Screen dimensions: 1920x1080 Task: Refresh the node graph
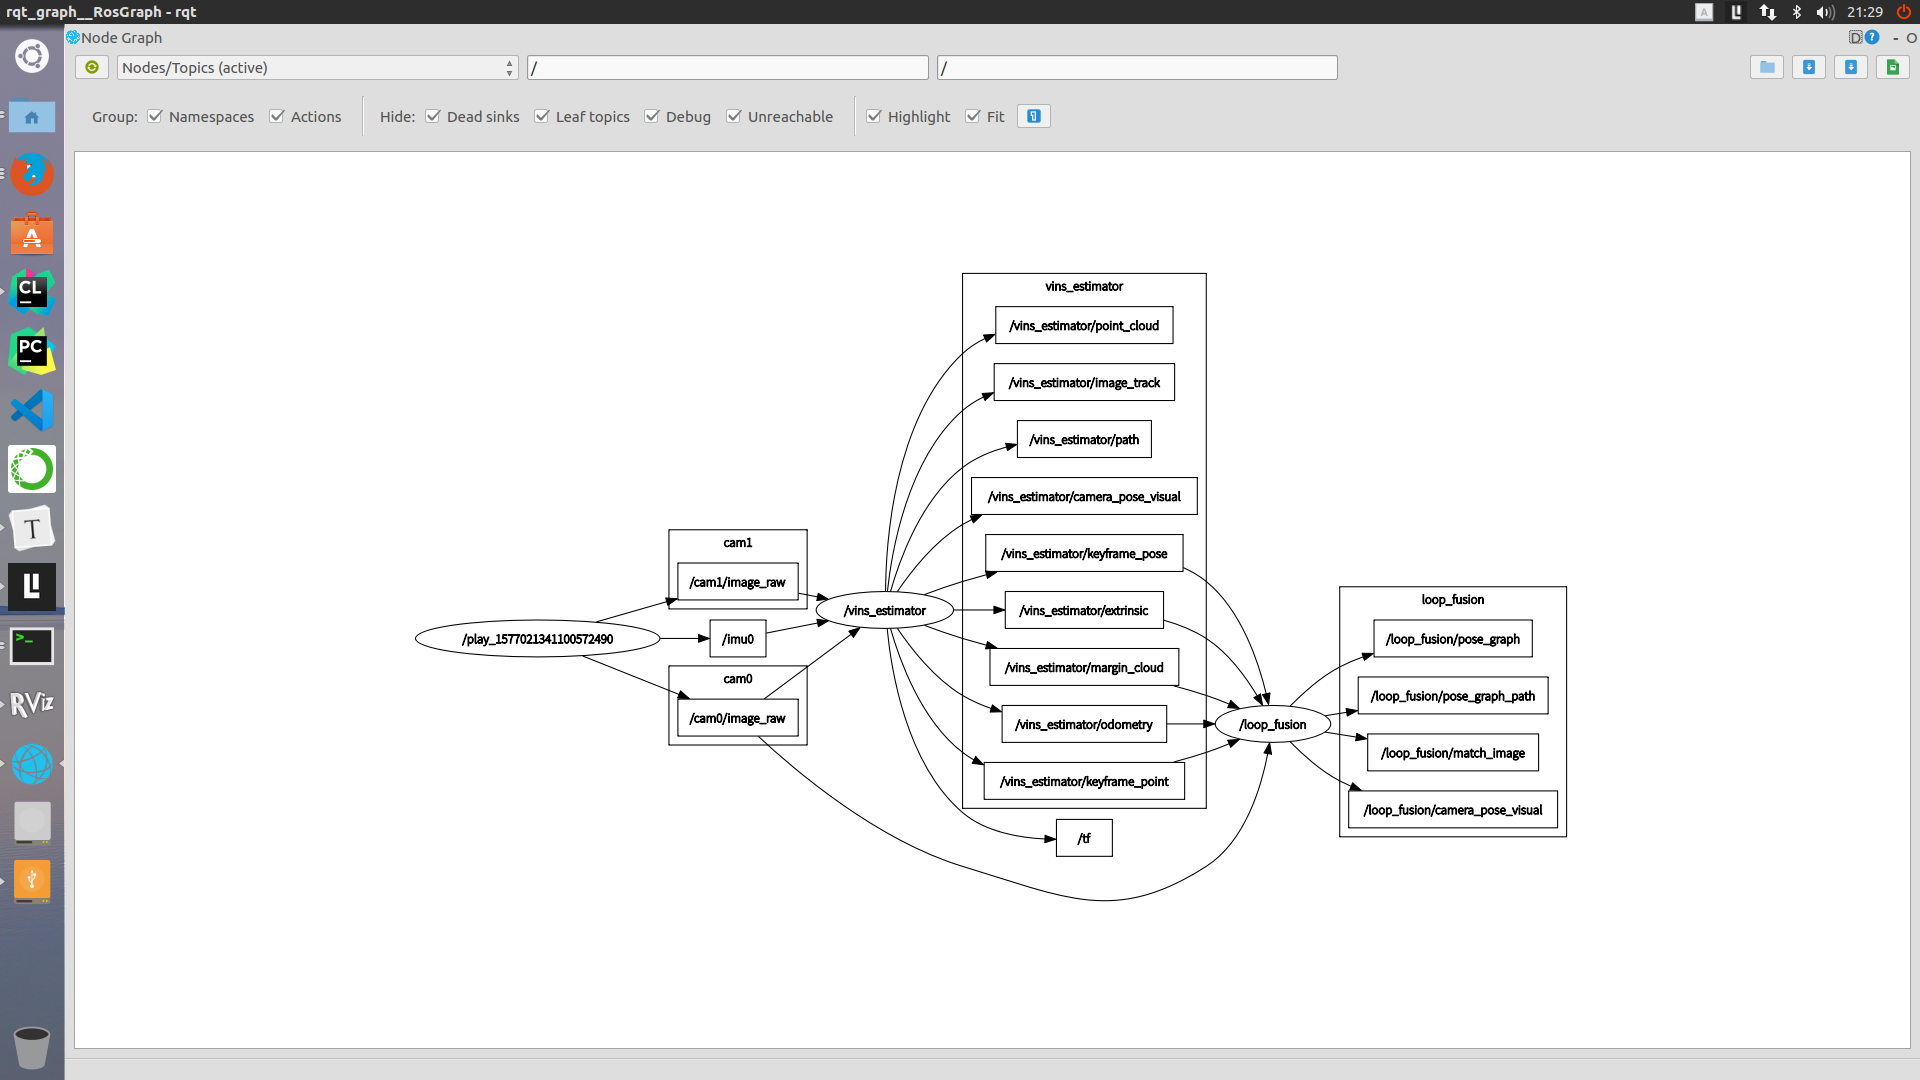click(x=92, y=66)
